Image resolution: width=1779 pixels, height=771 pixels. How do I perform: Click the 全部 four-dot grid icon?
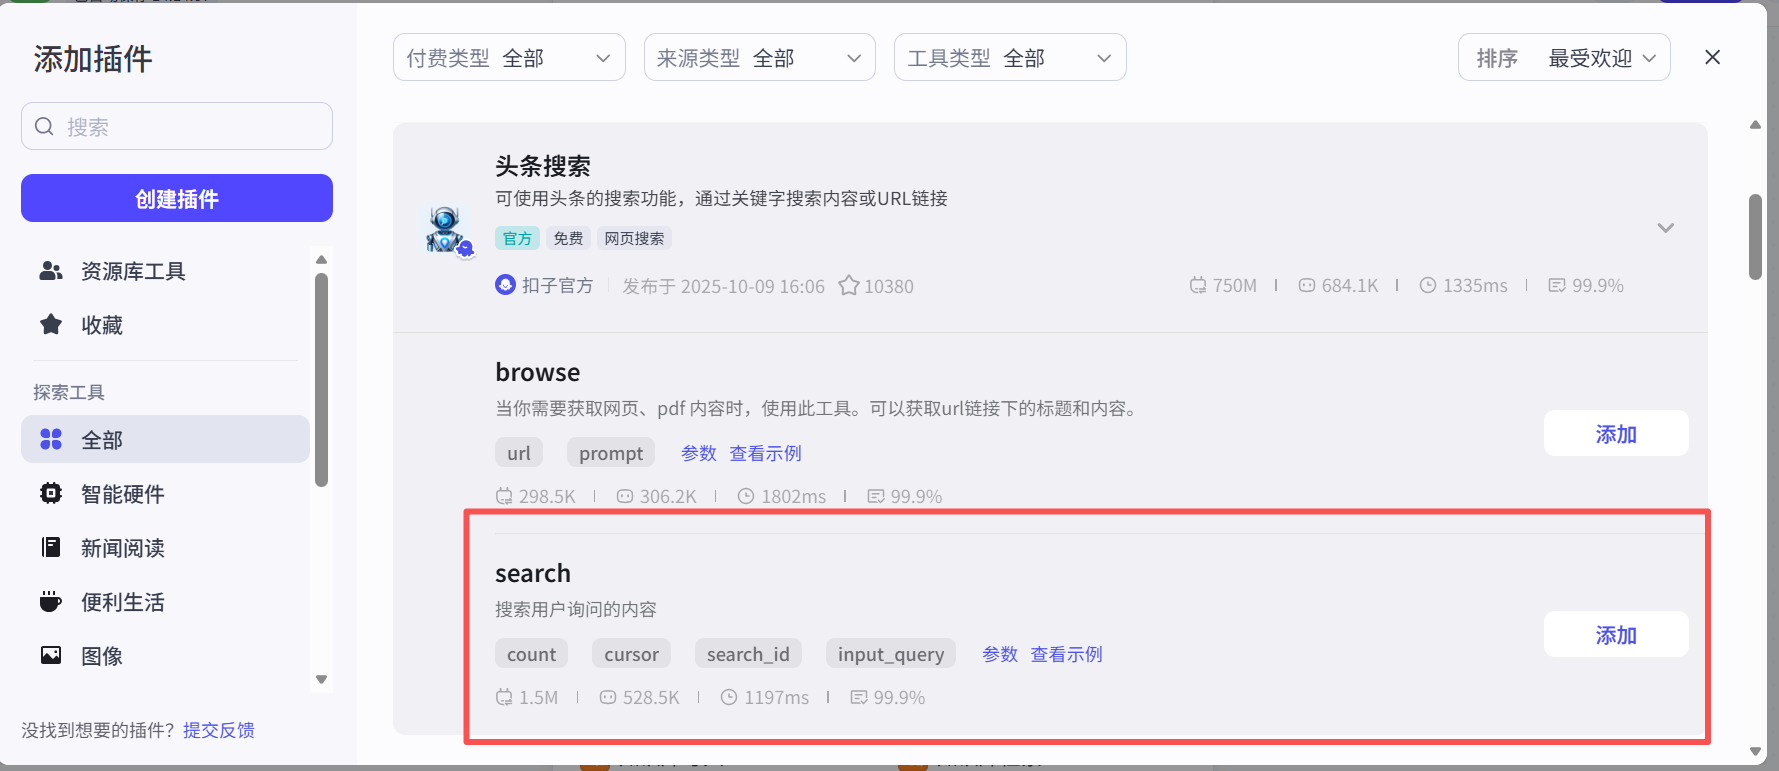tap(51, 439)
